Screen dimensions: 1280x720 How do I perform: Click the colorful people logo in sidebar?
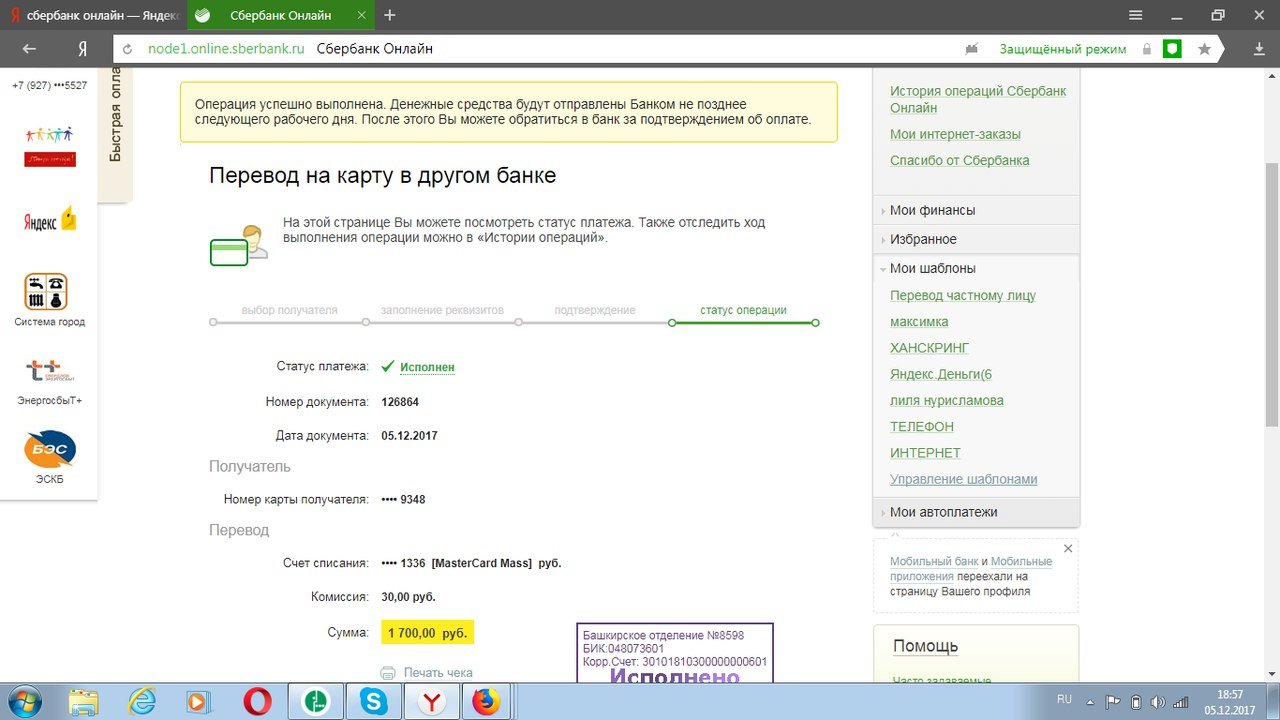pyautogui.click(x=50, y=146)
